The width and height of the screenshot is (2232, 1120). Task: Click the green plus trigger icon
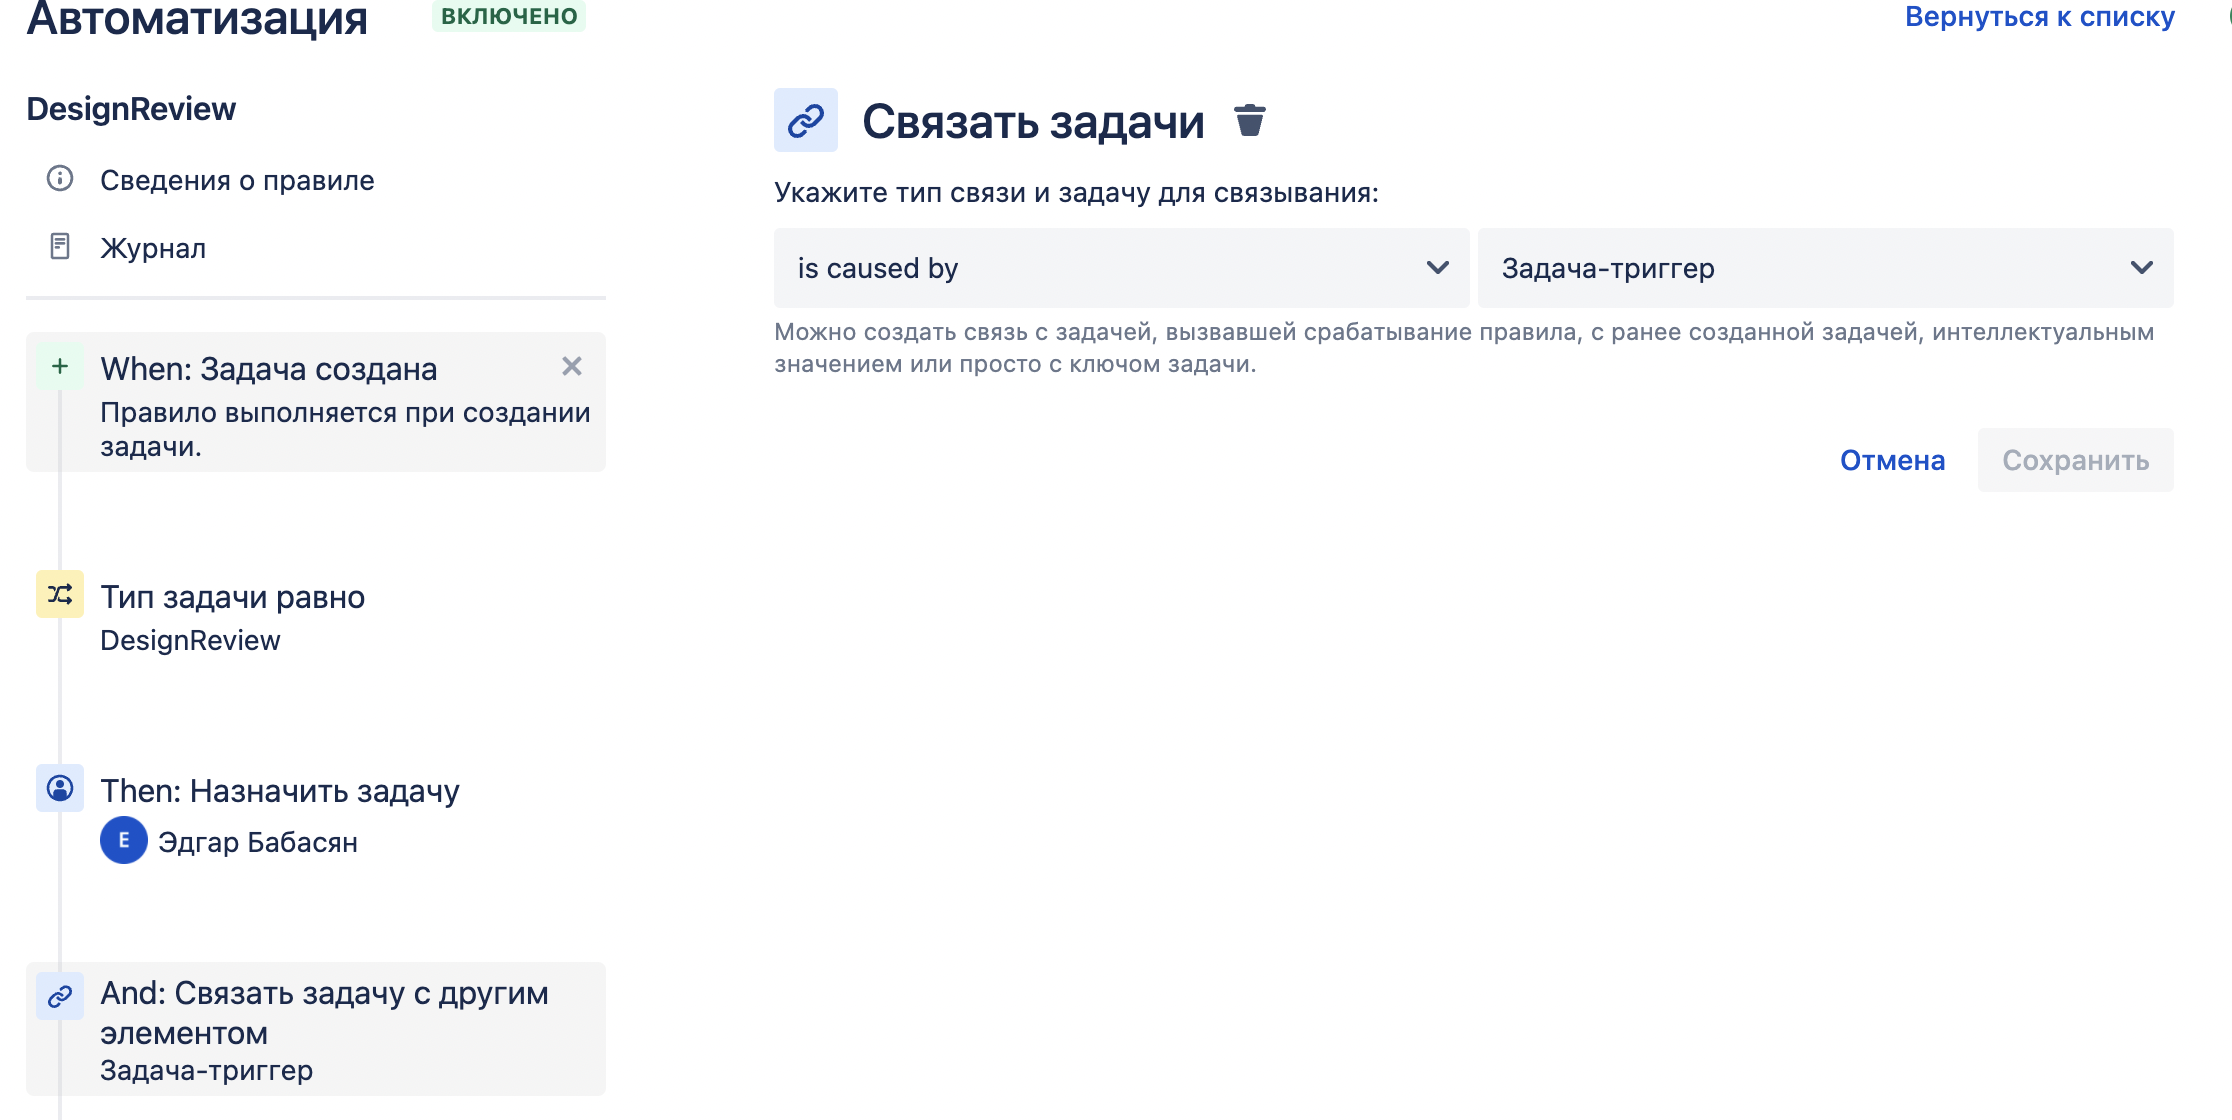tap(60, 366)
